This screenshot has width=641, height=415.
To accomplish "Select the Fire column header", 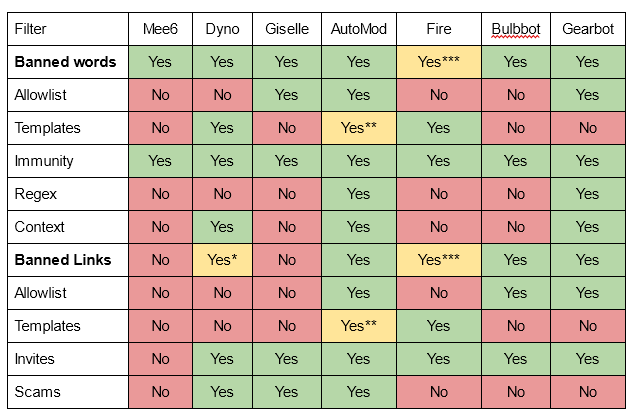I will [x=438, y=29].
